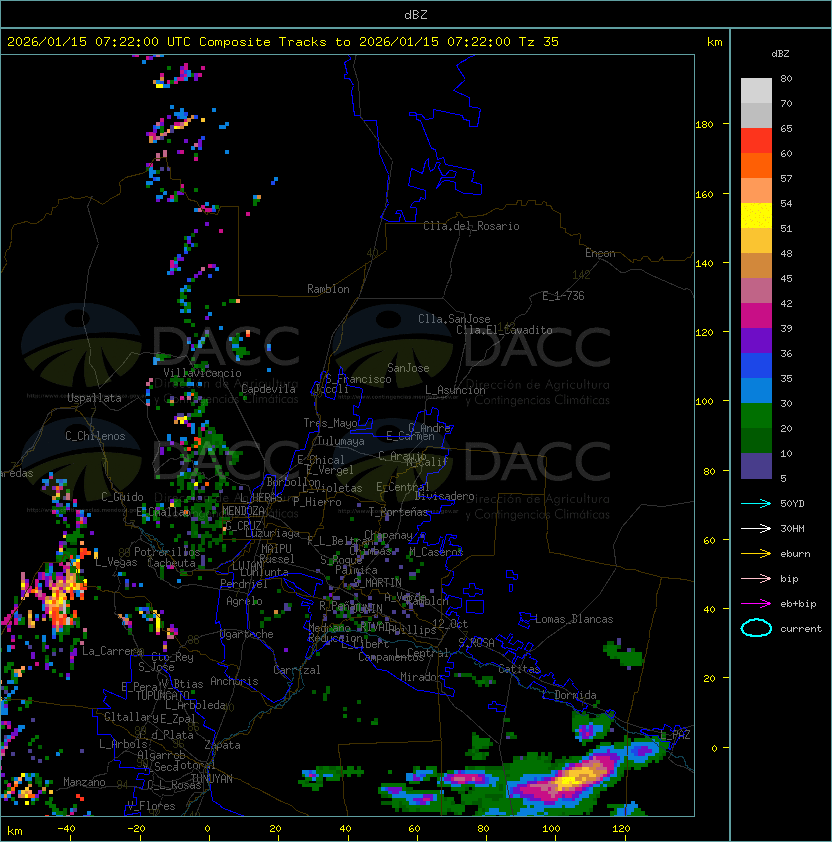
Task: Click the 'eb+bip' legend label
Action: point(798,604)
